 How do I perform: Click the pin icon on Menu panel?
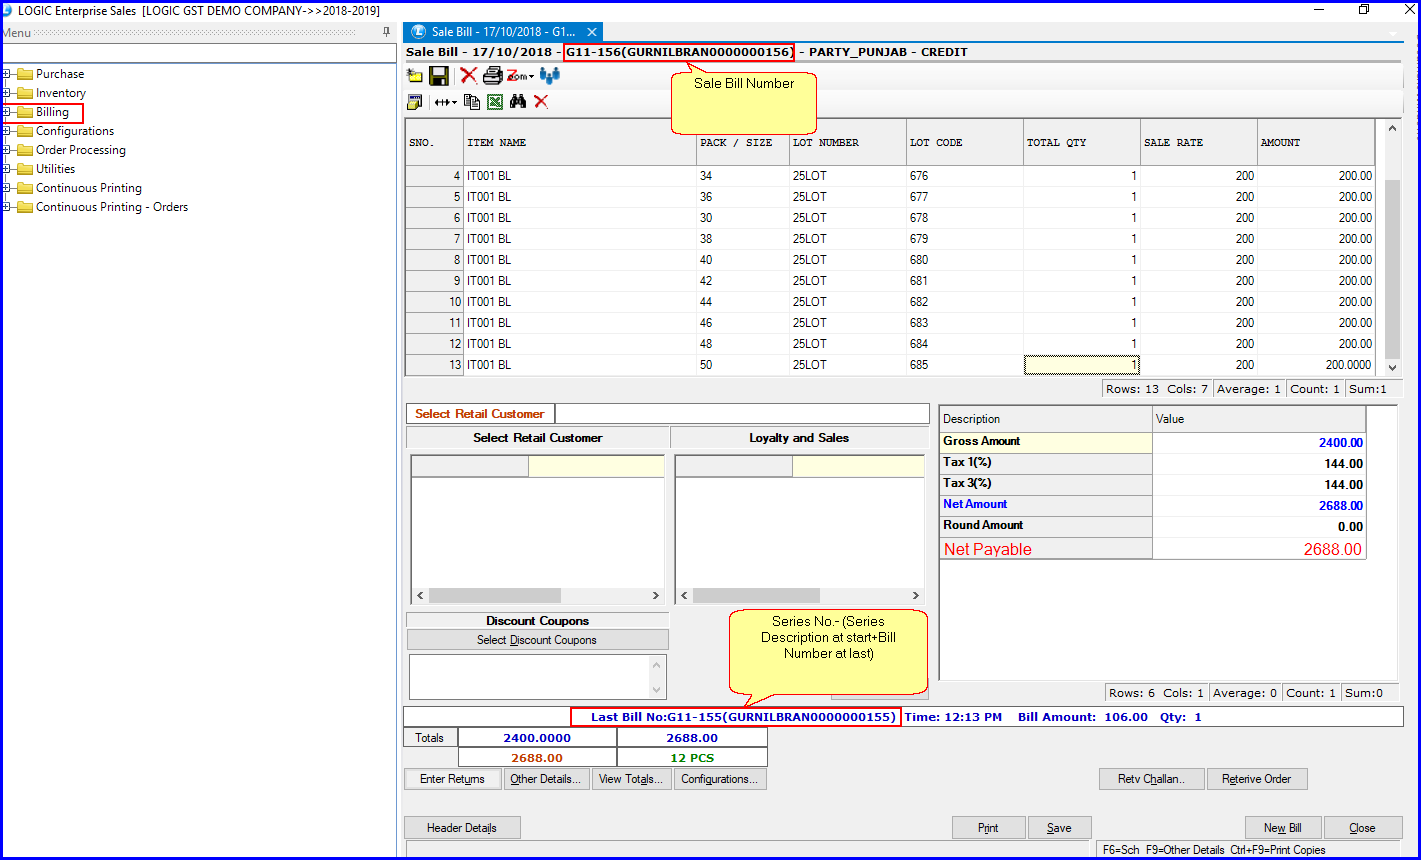click(x=387, y=32)
